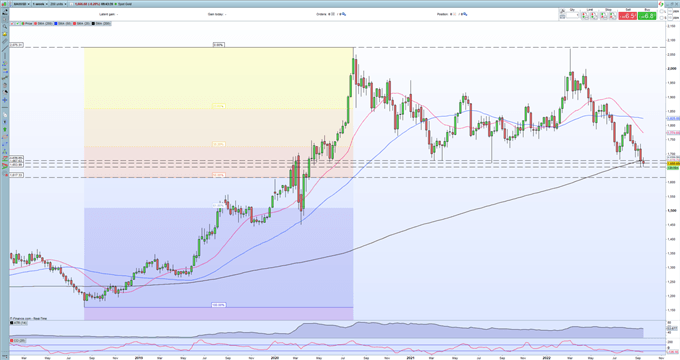Click the Latent gain text
The width and height of the screenshot is (680, 360).
click(108, 14)
